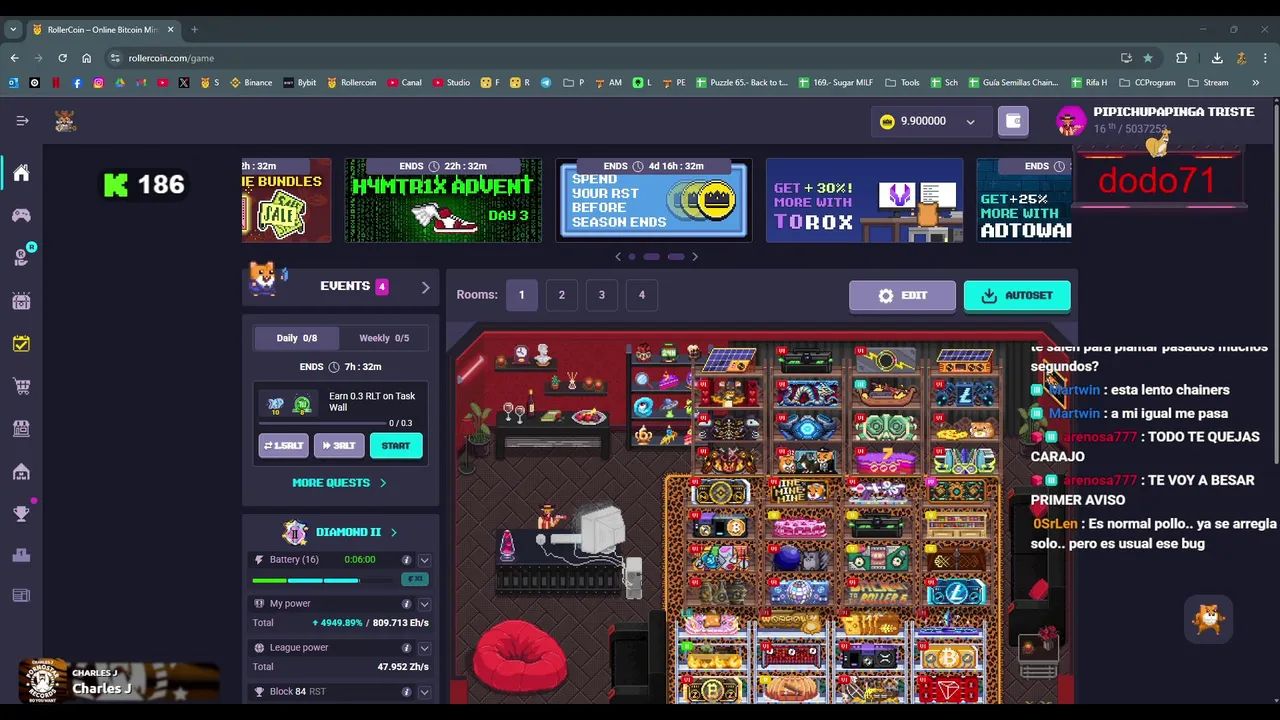Viewport: 1280px width, 720px height.
Task: Follow the MORE QUESTS link
Action: click(339, 483)
